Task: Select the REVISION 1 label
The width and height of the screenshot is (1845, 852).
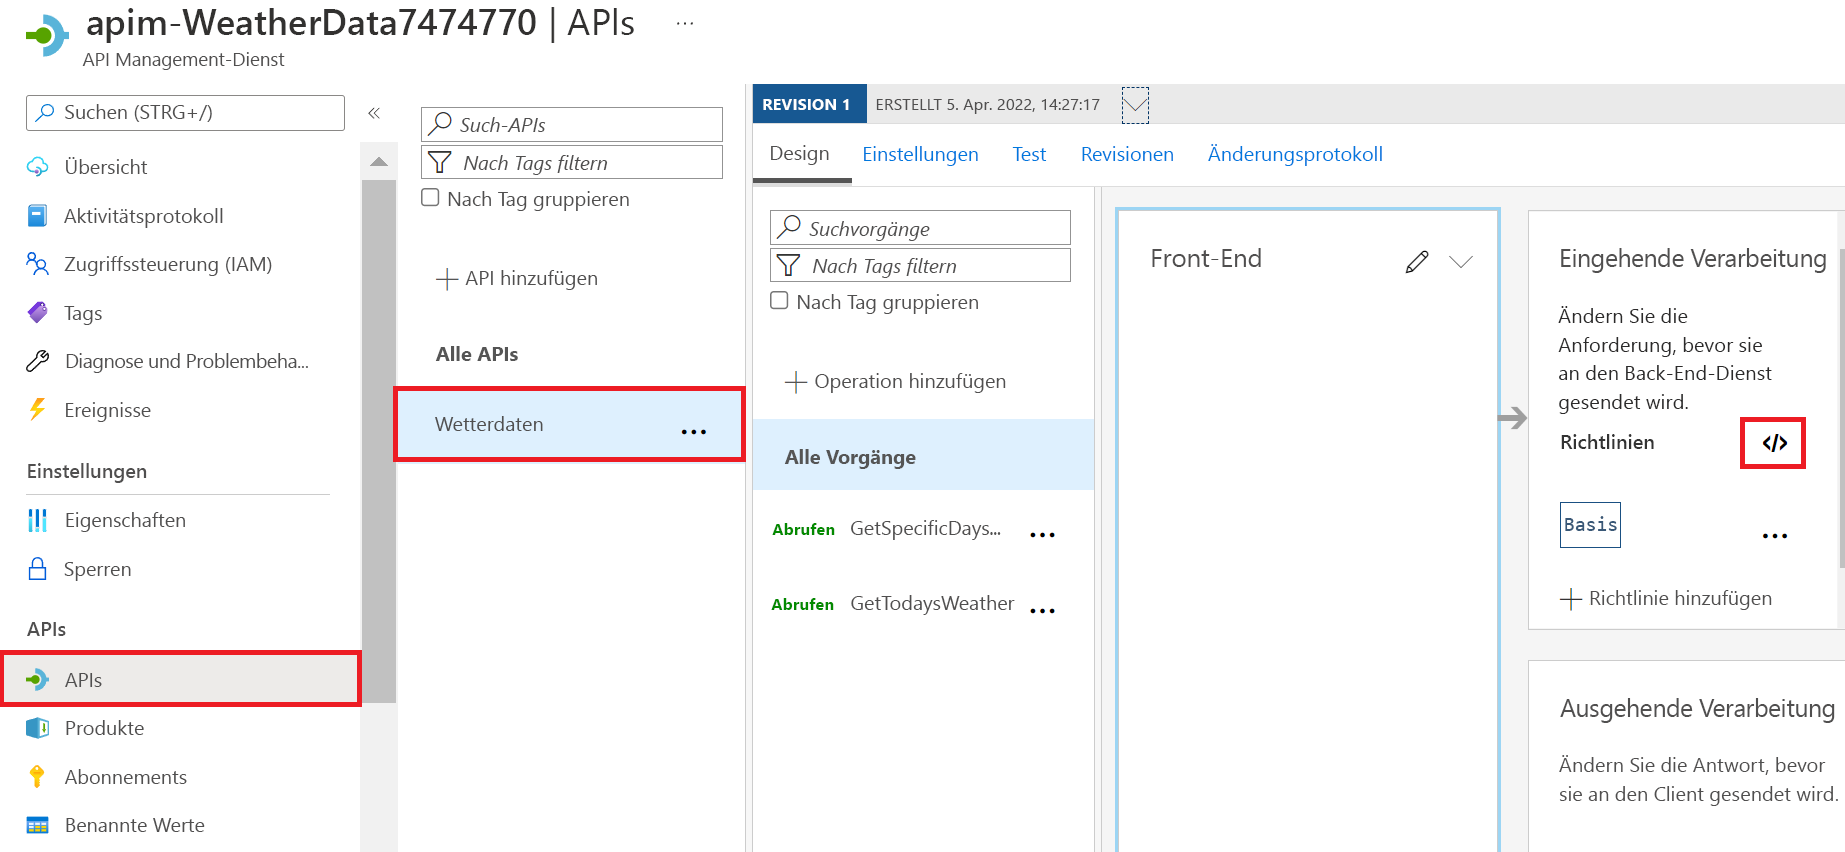Action: point(809,104)
